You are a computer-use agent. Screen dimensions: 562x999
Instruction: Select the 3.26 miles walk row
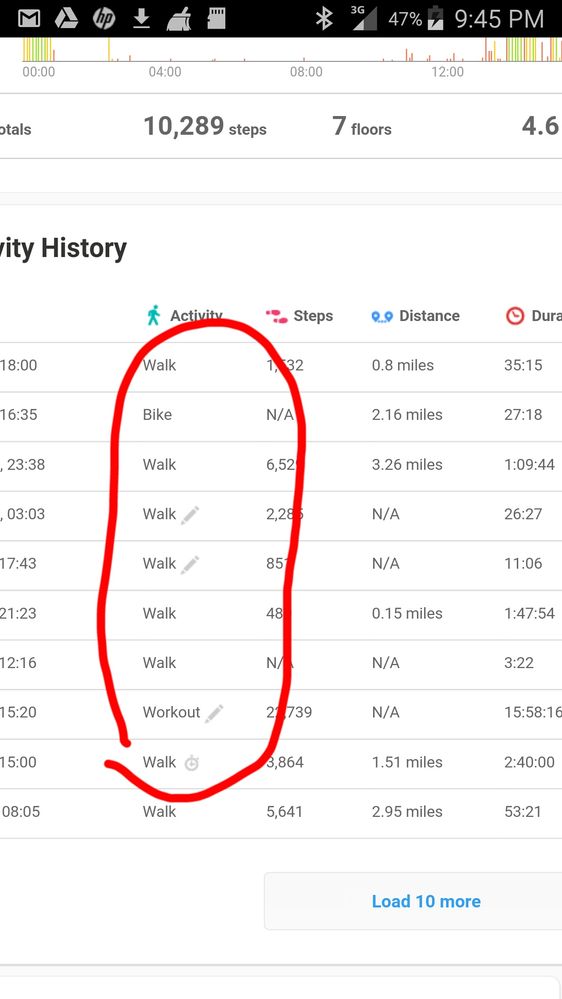click(281, 464)
